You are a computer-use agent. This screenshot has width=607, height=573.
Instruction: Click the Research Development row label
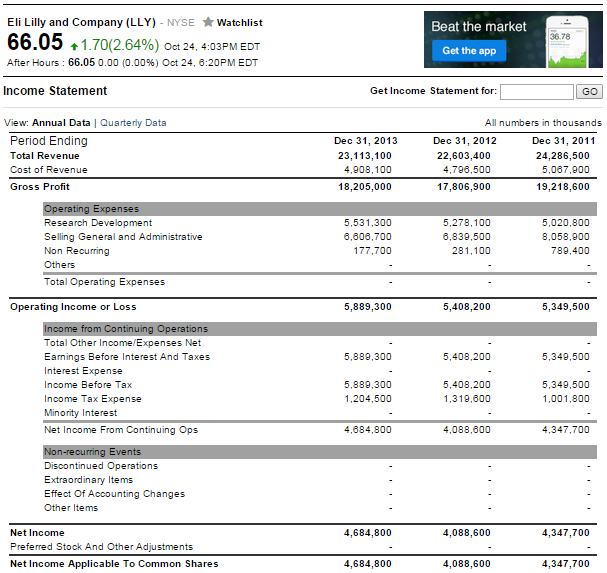click(98, 223)
